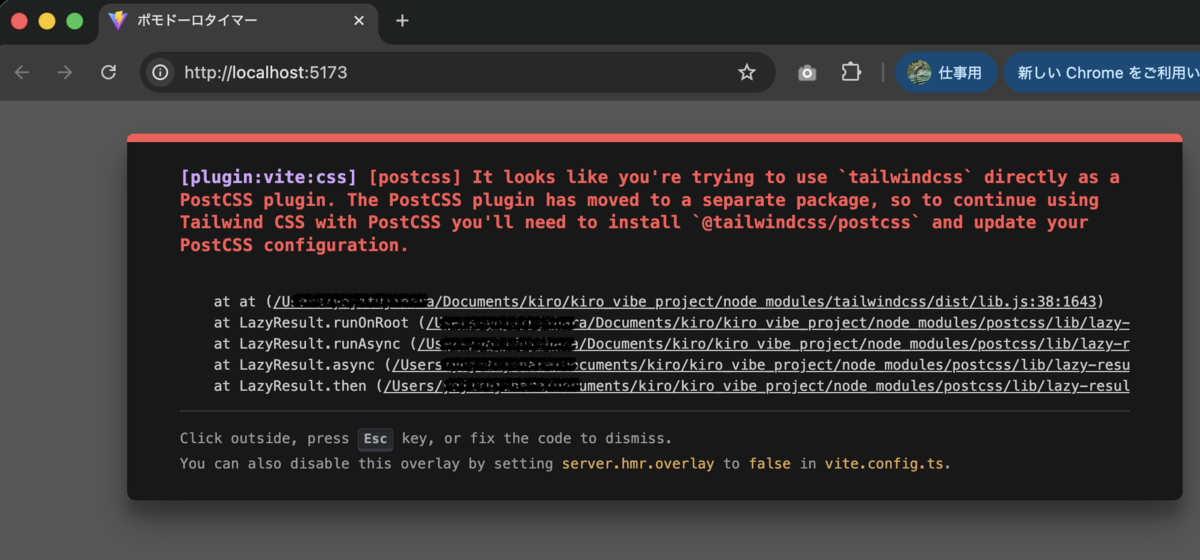1200x560 pixels.
Task: Open the LazyResult.runOnRoot file link
Action: 779,322
